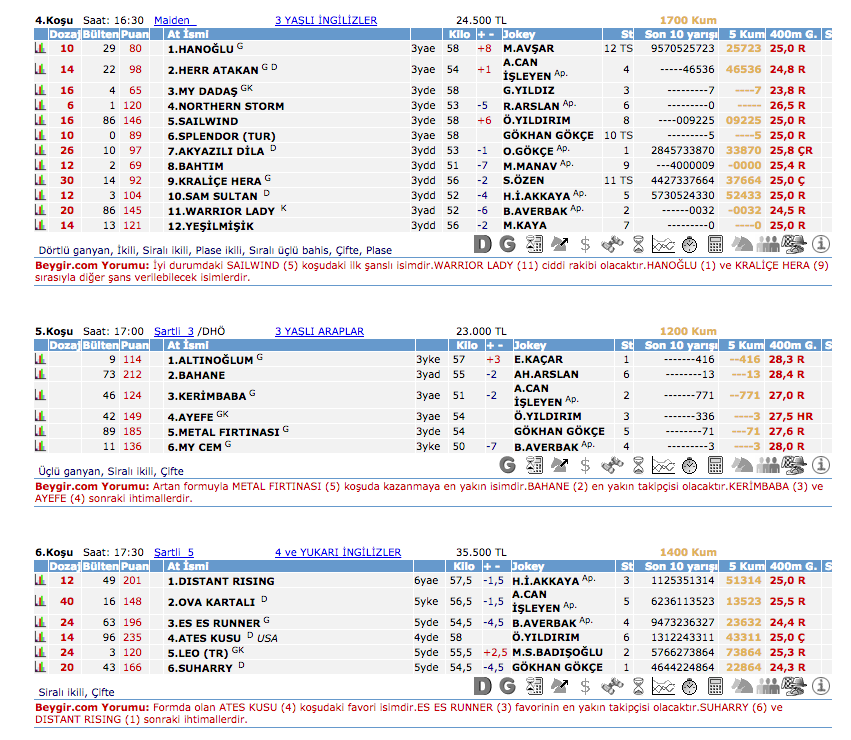Open the Maiden race type link
The width and height of the screenshot is (851, 740).
[174, 20]
